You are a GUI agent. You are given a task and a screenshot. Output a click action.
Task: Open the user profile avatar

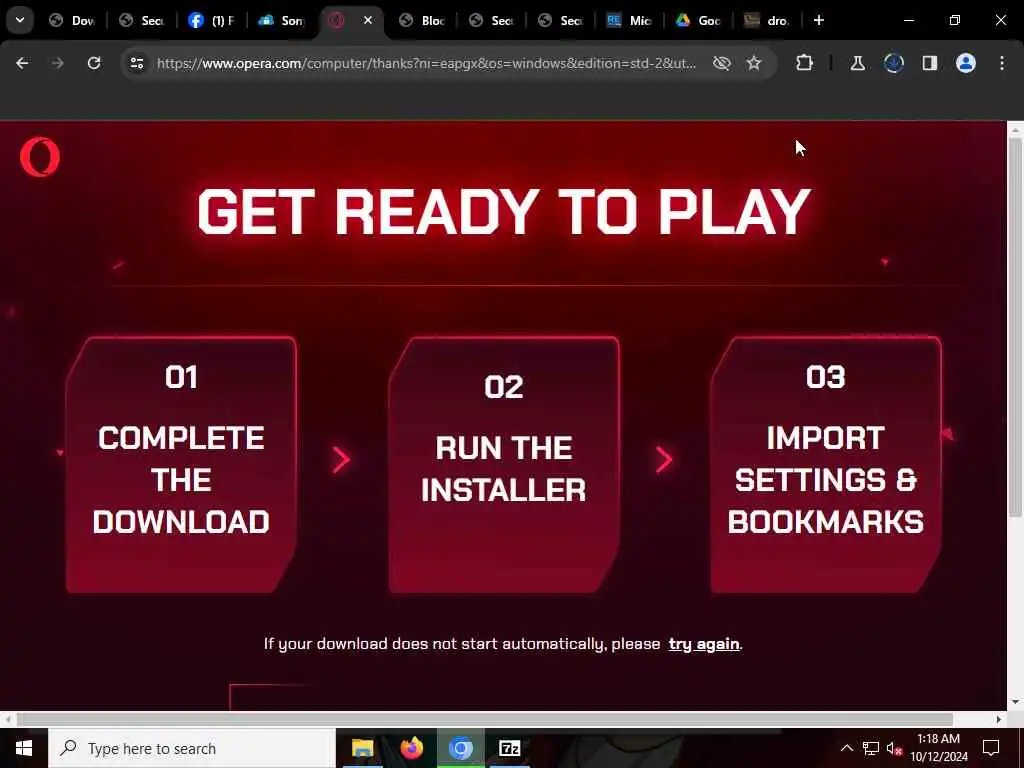click(966, 63)
